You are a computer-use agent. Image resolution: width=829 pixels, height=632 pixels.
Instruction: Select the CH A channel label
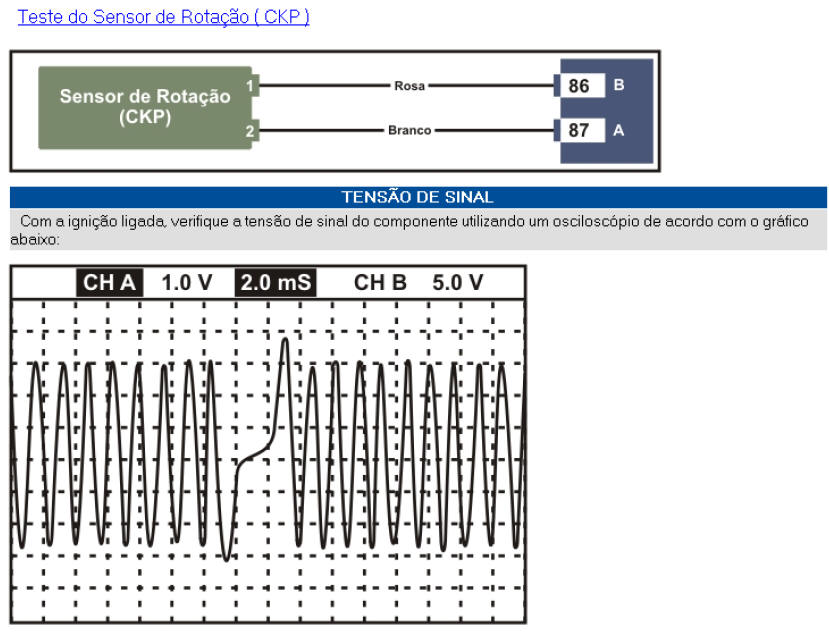[109, 283]
